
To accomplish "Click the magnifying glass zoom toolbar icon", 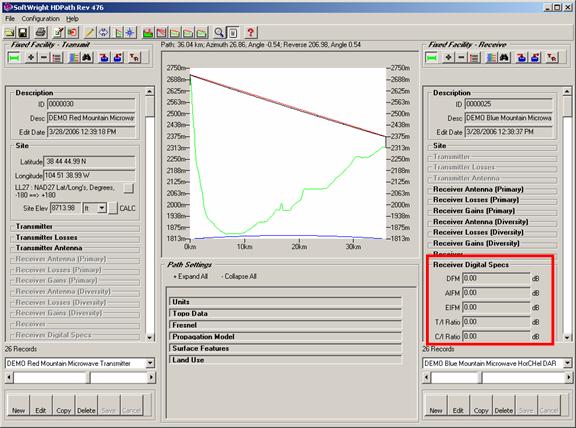I will pyautogui.click(x=219, y=33).
